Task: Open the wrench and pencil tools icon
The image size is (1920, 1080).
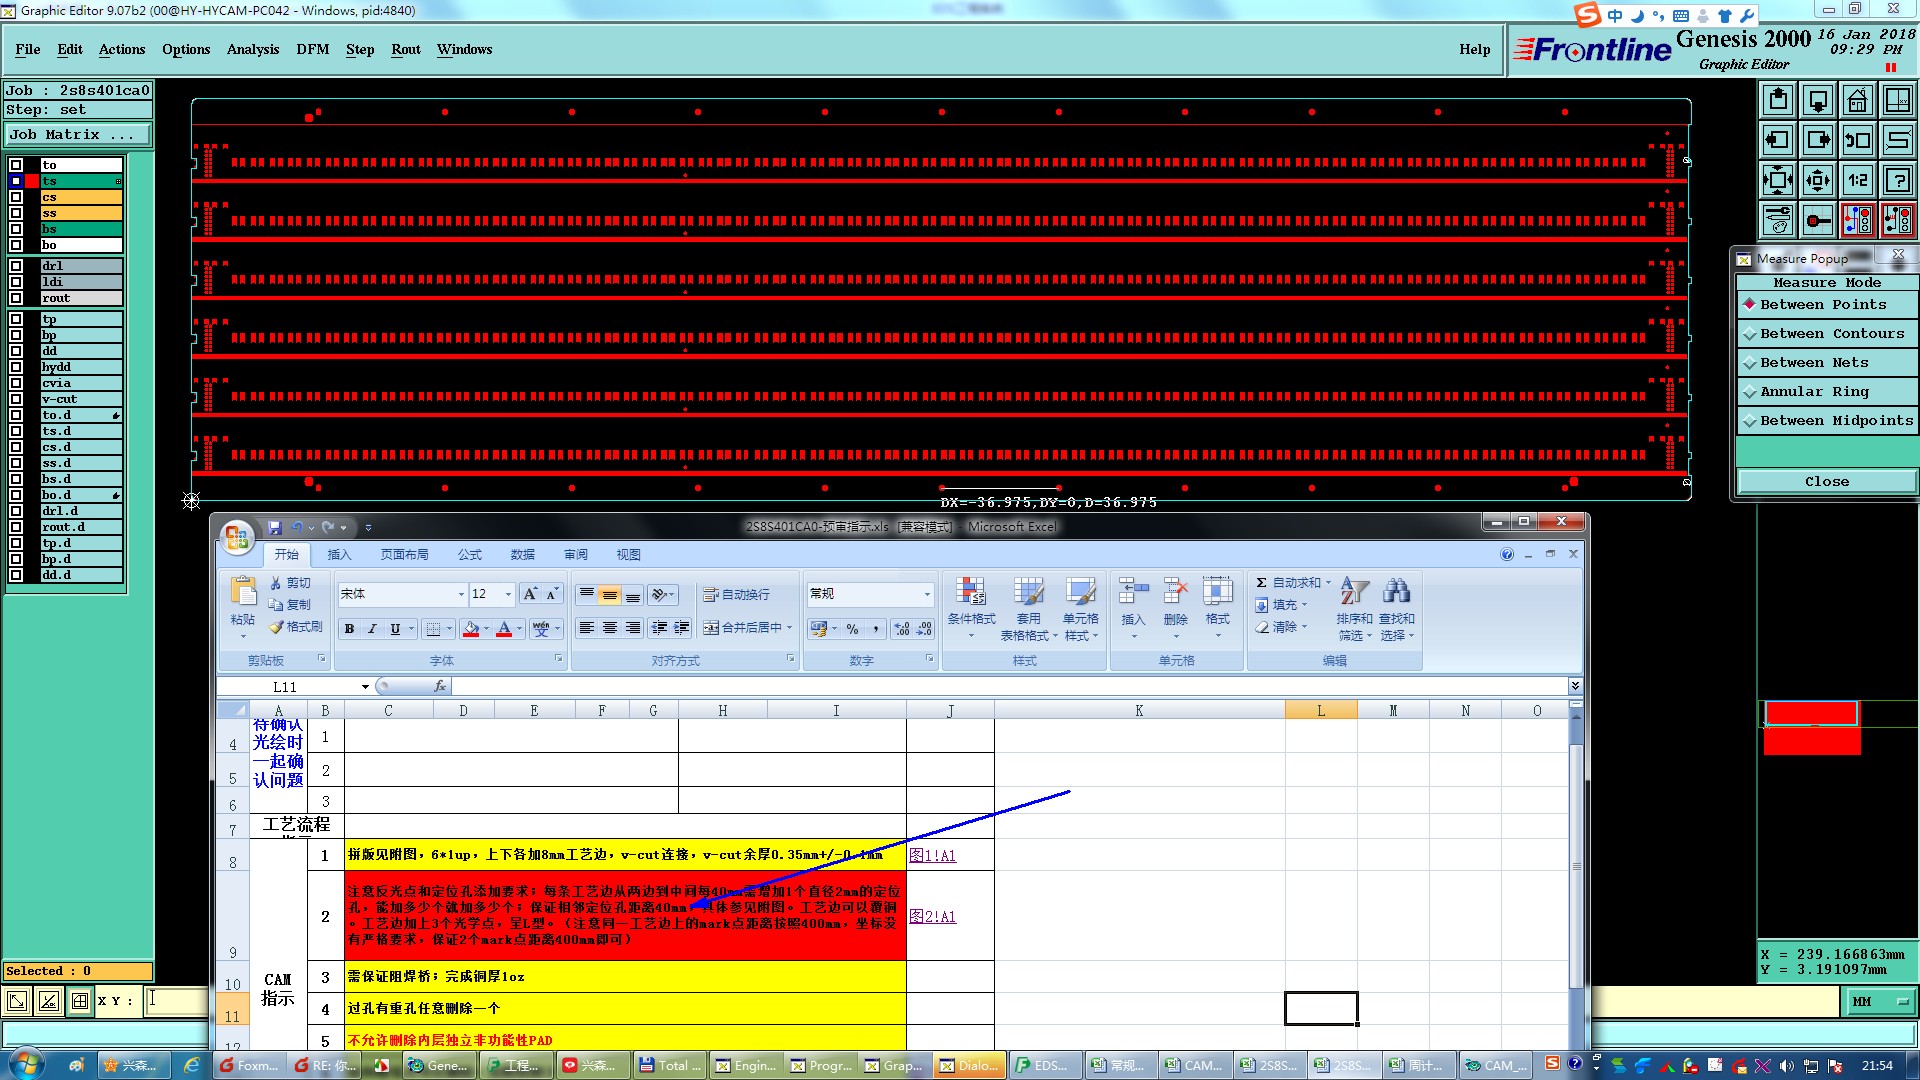Action: pos(1778,219)
